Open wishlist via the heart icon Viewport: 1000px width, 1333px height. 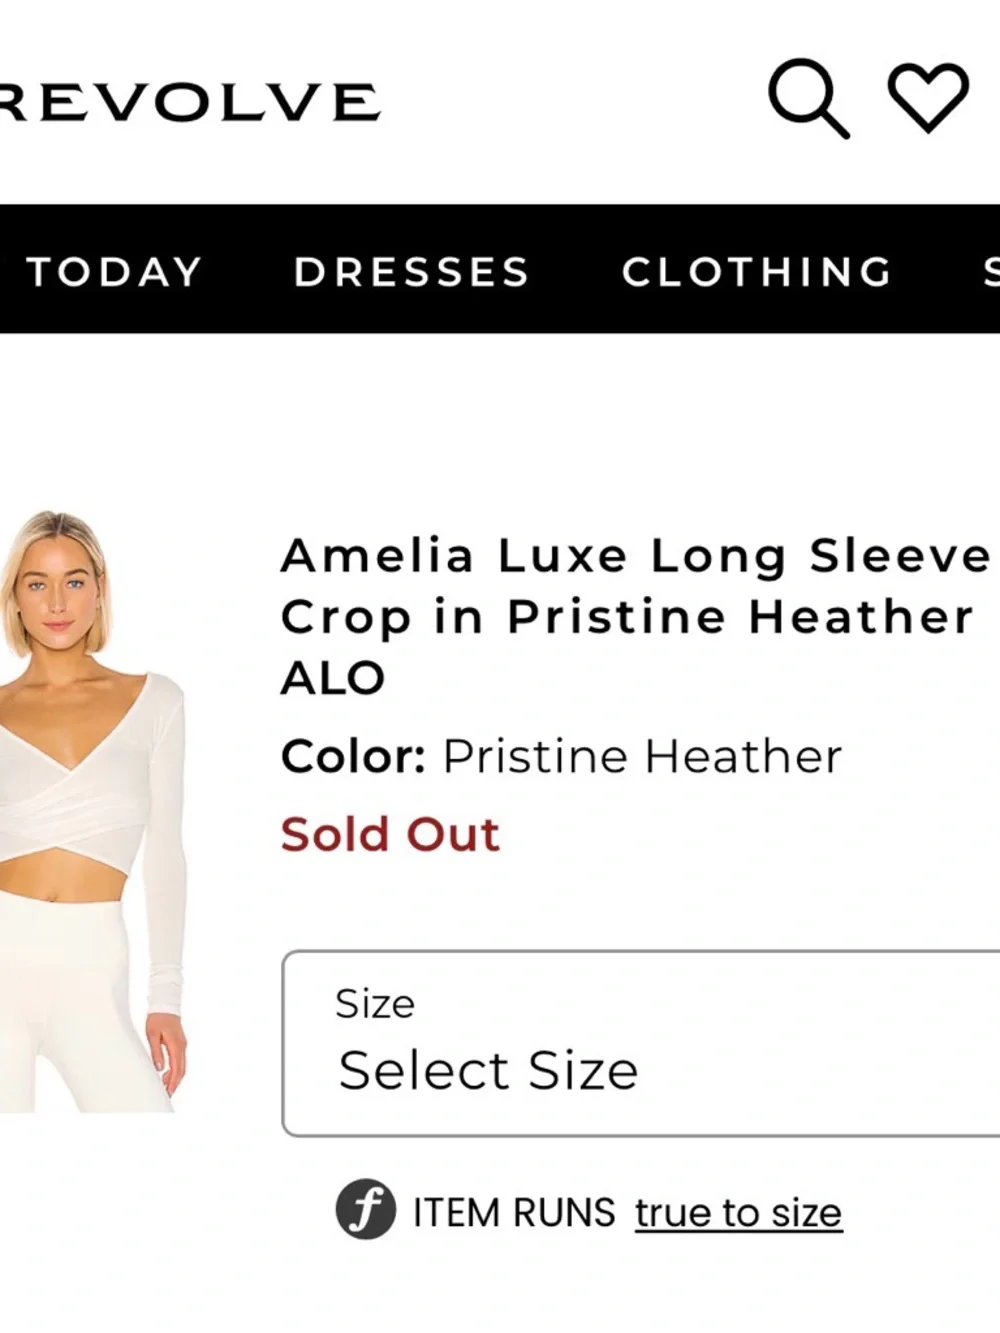[x=929, y=97]
